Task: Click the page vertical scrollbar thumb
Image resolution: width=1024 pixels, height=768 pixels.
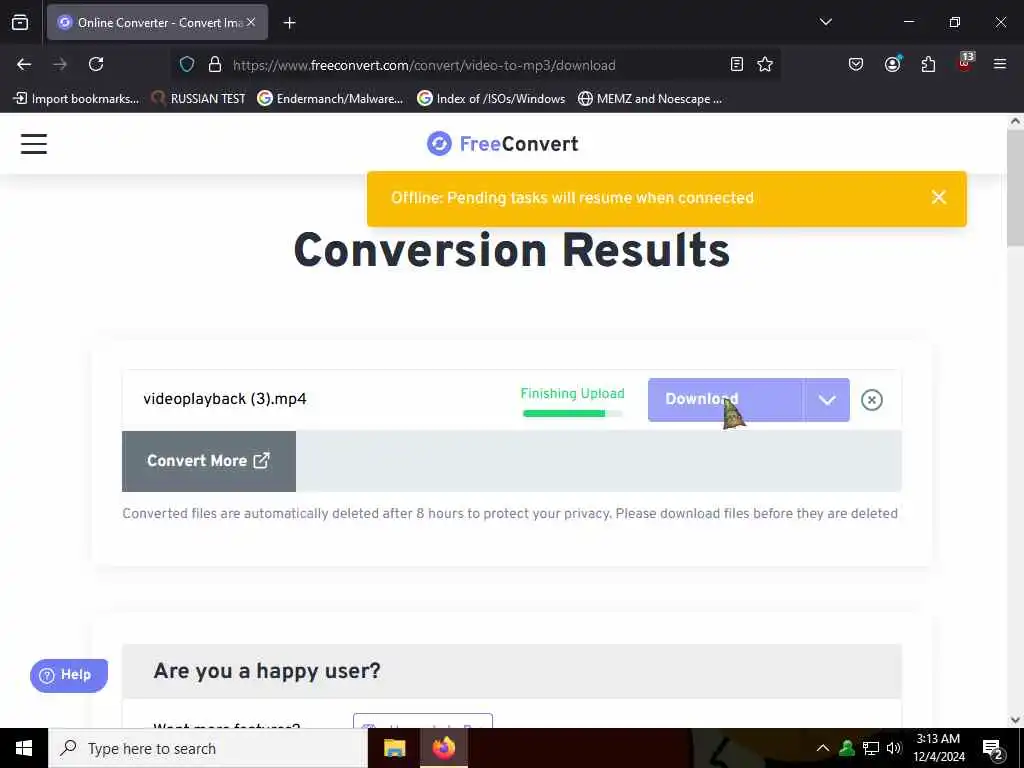Action: [x=1015, y=188]
